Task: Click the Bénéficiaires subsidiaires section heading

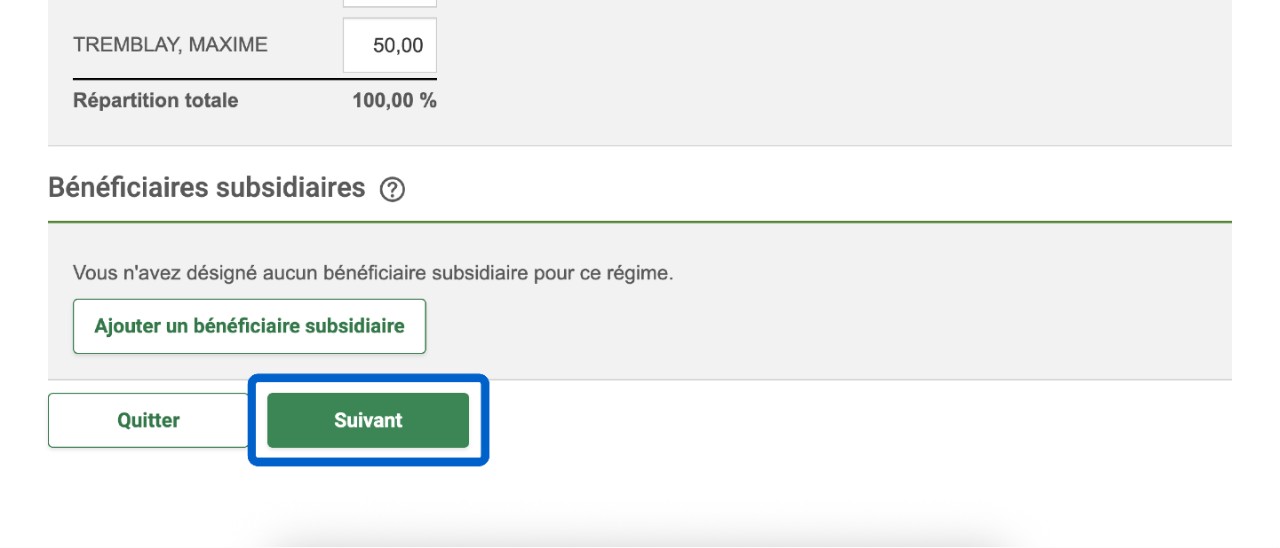Action: pos(206,188)
